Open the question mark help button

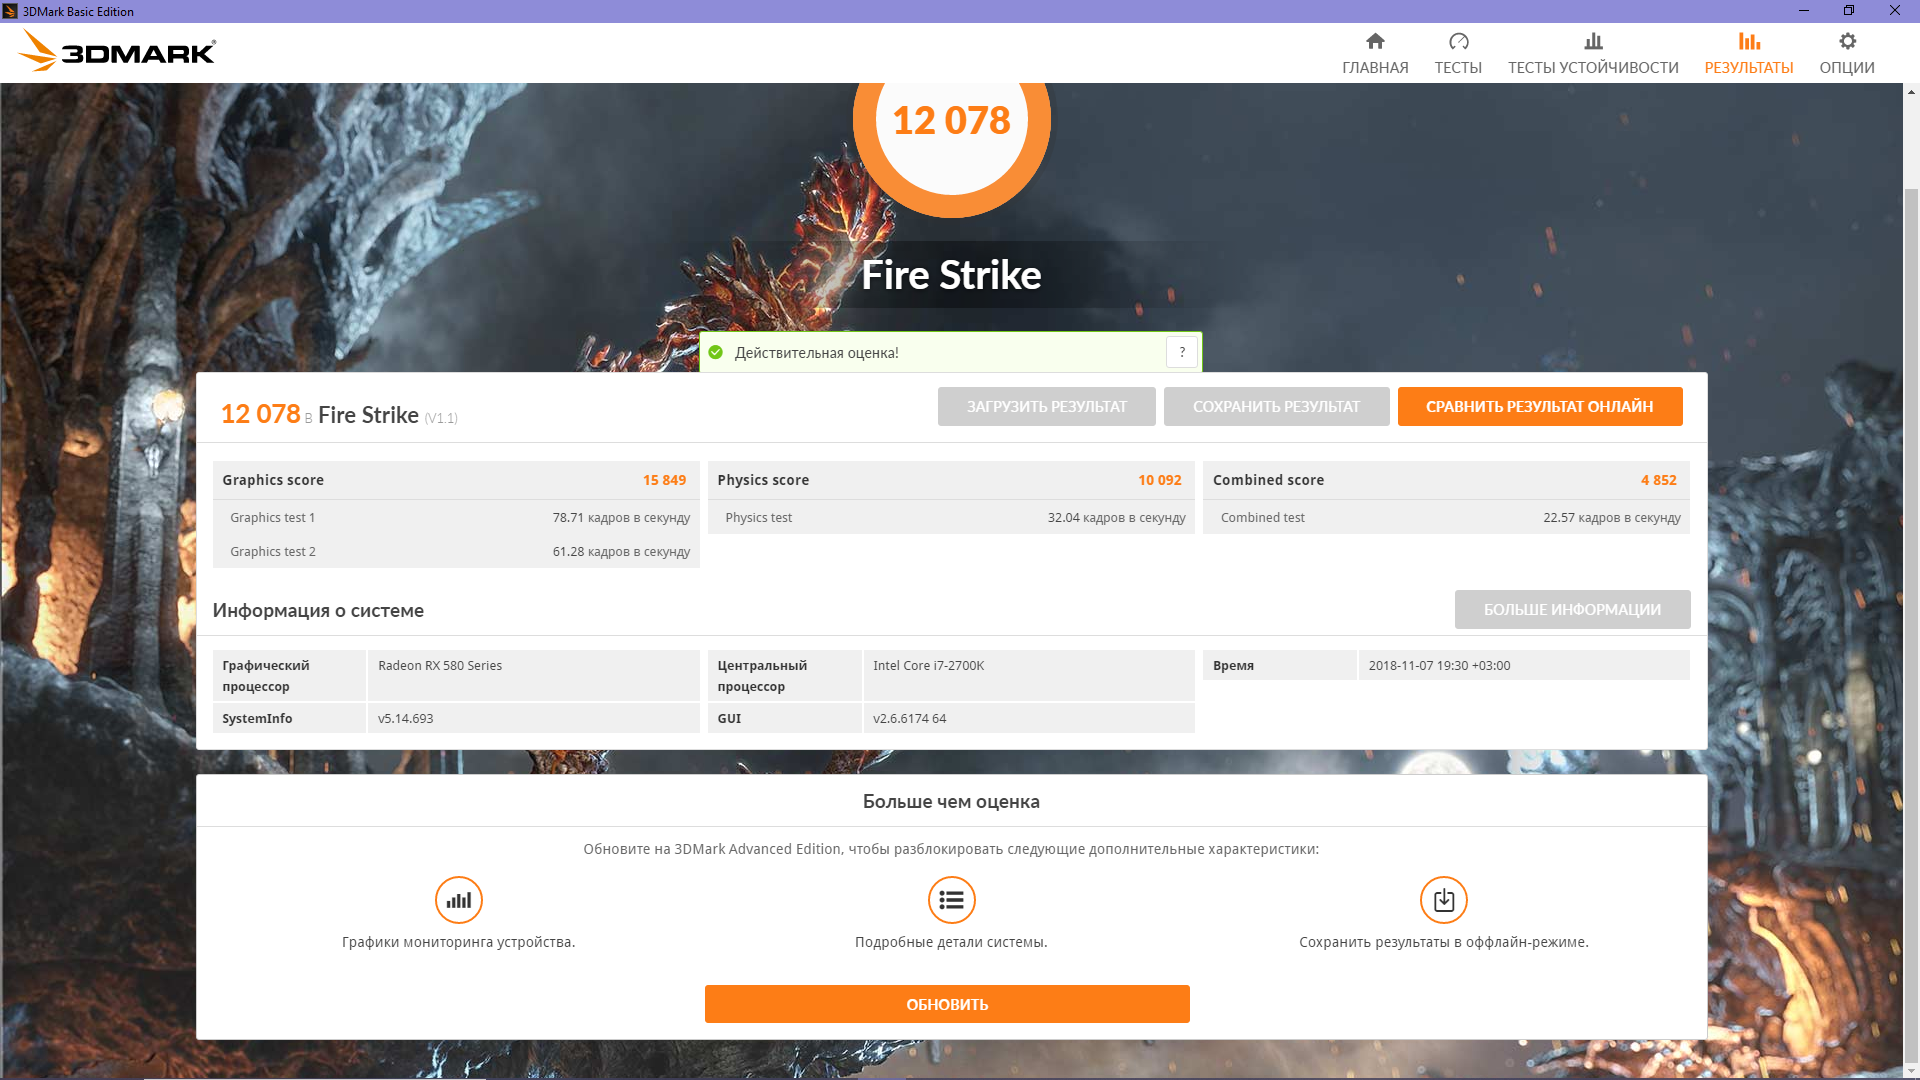pyautogui.click(x=1182, y=352)
